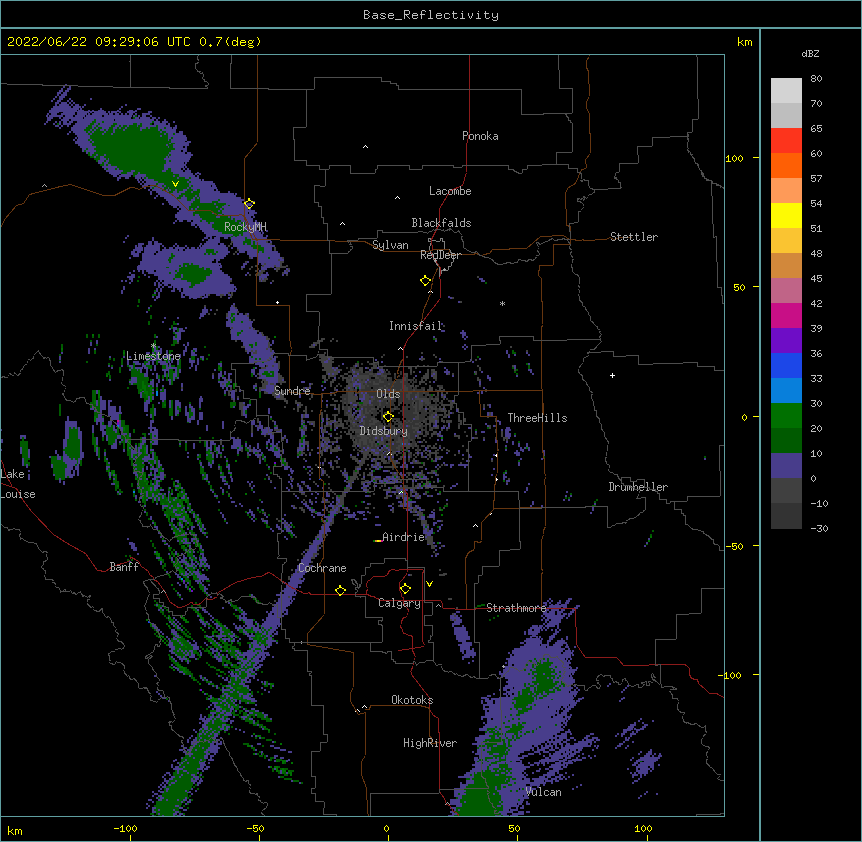Pick the blue swatch between 36 and 33 dBZ
Screen dimensions: 862x842
point(786,365)
